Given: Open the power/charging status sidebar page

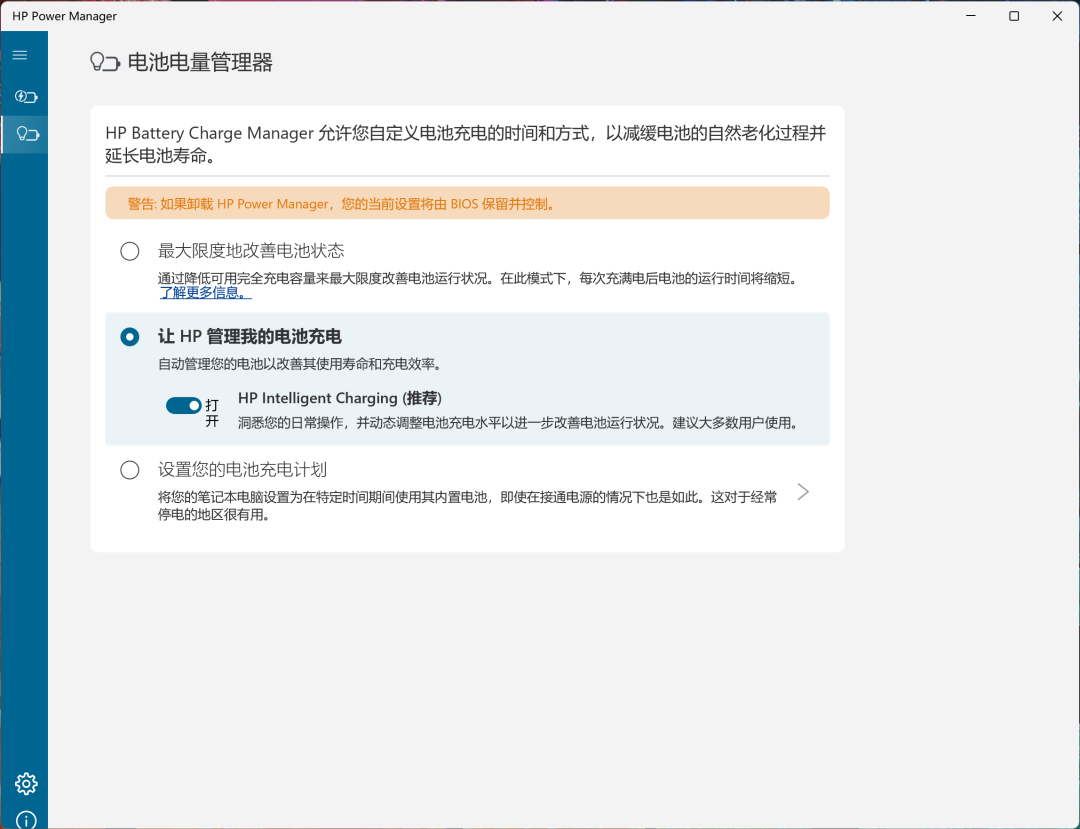Looking at the screenshot, I should (26, 96).
